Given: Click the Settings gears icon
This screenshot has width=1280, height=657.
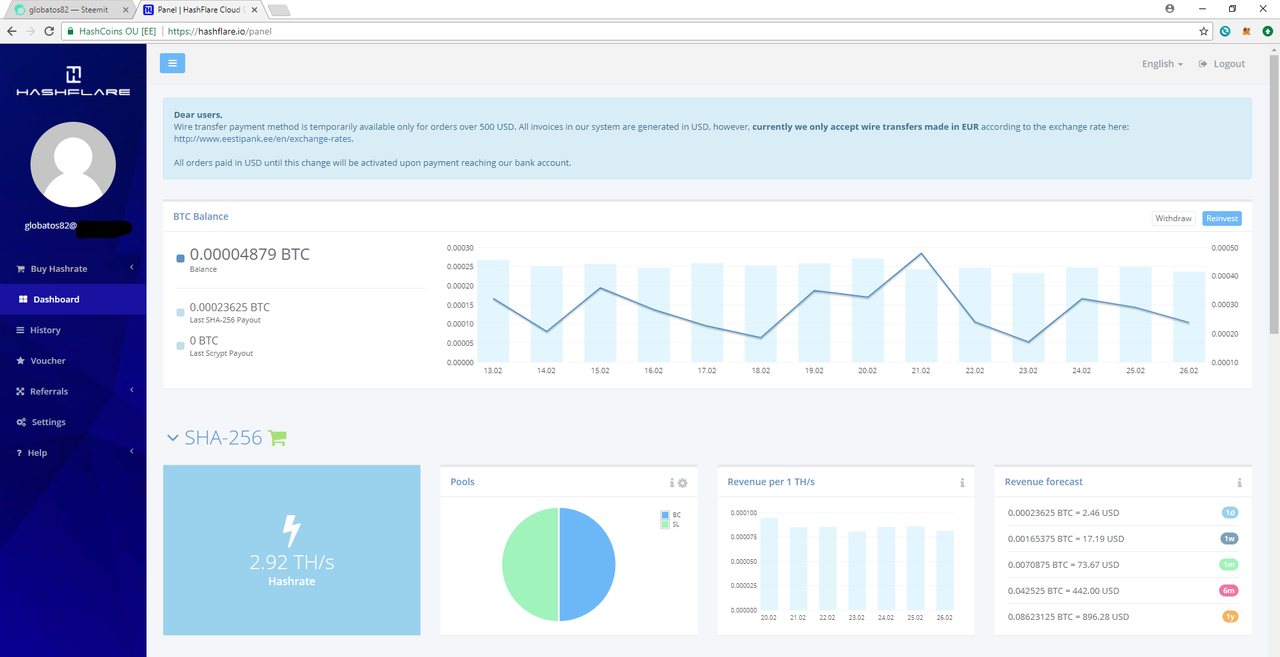Looking at the screenshot, I should [x=22, y=422].
